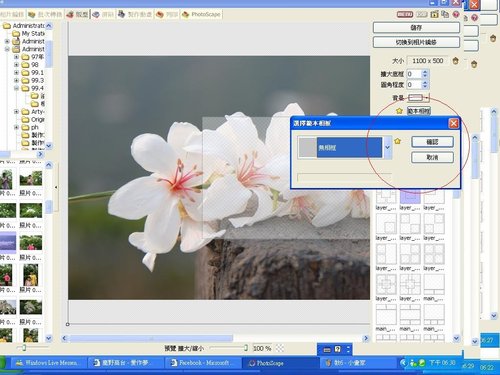Click the star icon beside the frame dropdown
The image size is (500, 375).
[397, 141]
